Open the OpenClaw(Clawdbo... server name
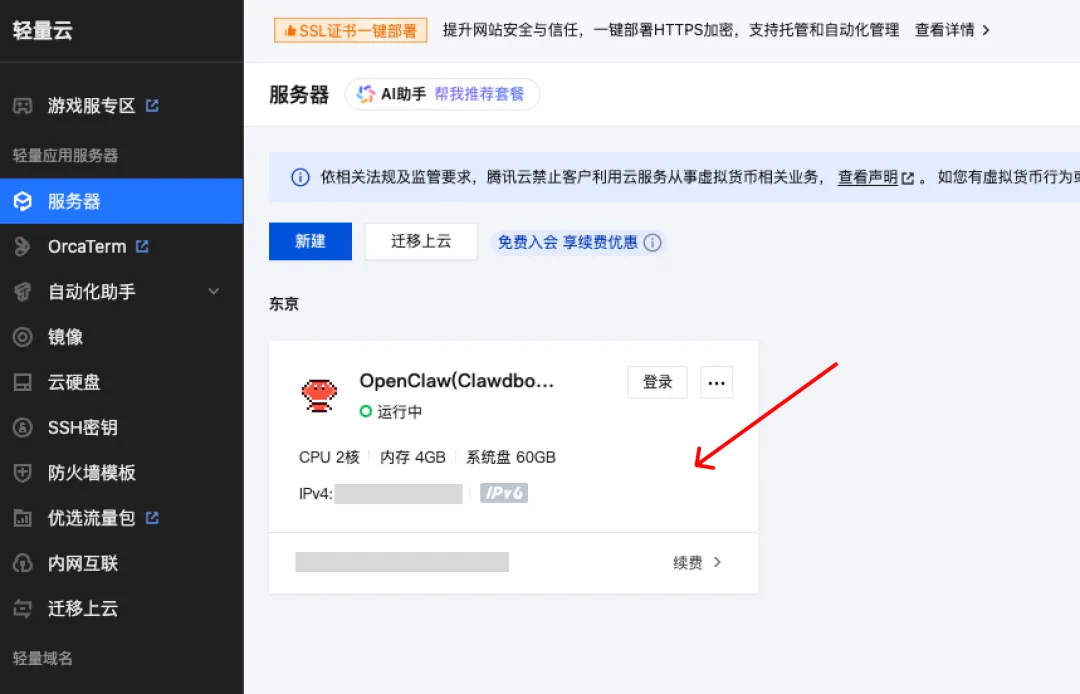The height and width of the screenshot is (694, 1080). click(457, 381)
